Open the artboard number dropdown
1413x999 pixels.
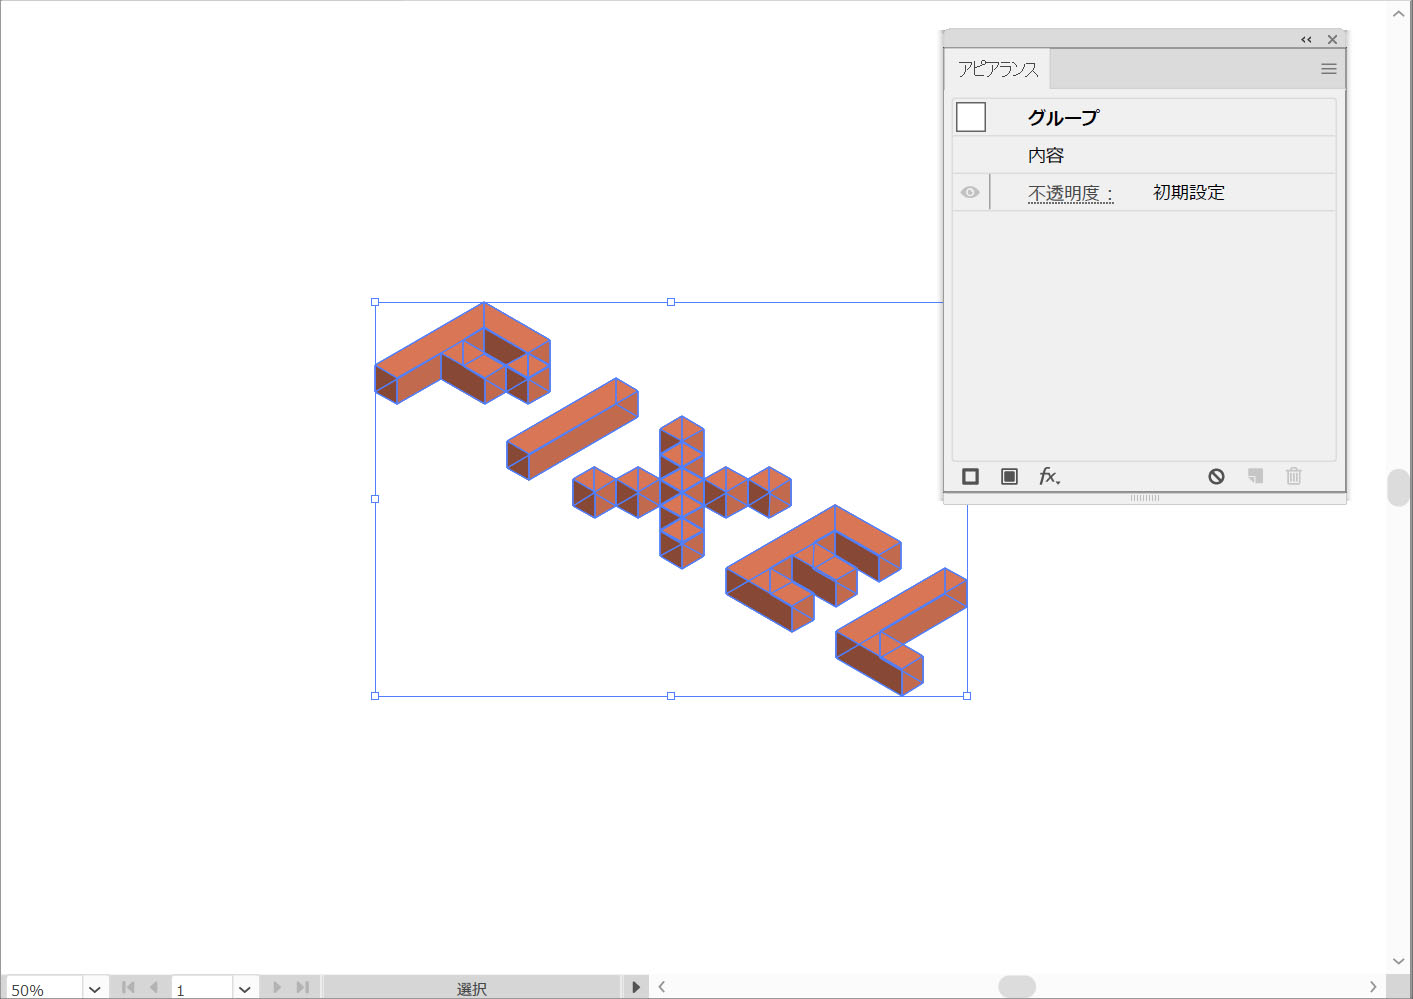click(x=245, y=989)
